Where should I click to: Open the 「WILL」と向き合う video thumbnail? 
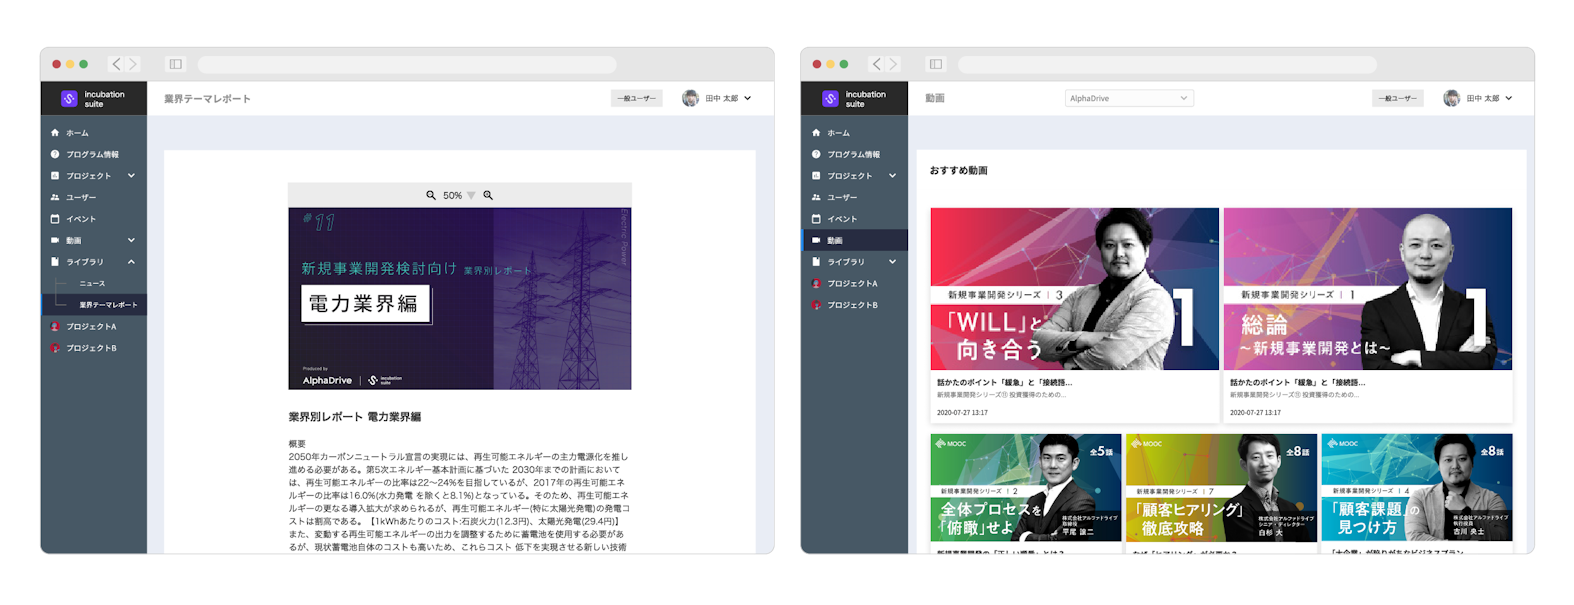pyautogui.click(x=1075, y=289)
